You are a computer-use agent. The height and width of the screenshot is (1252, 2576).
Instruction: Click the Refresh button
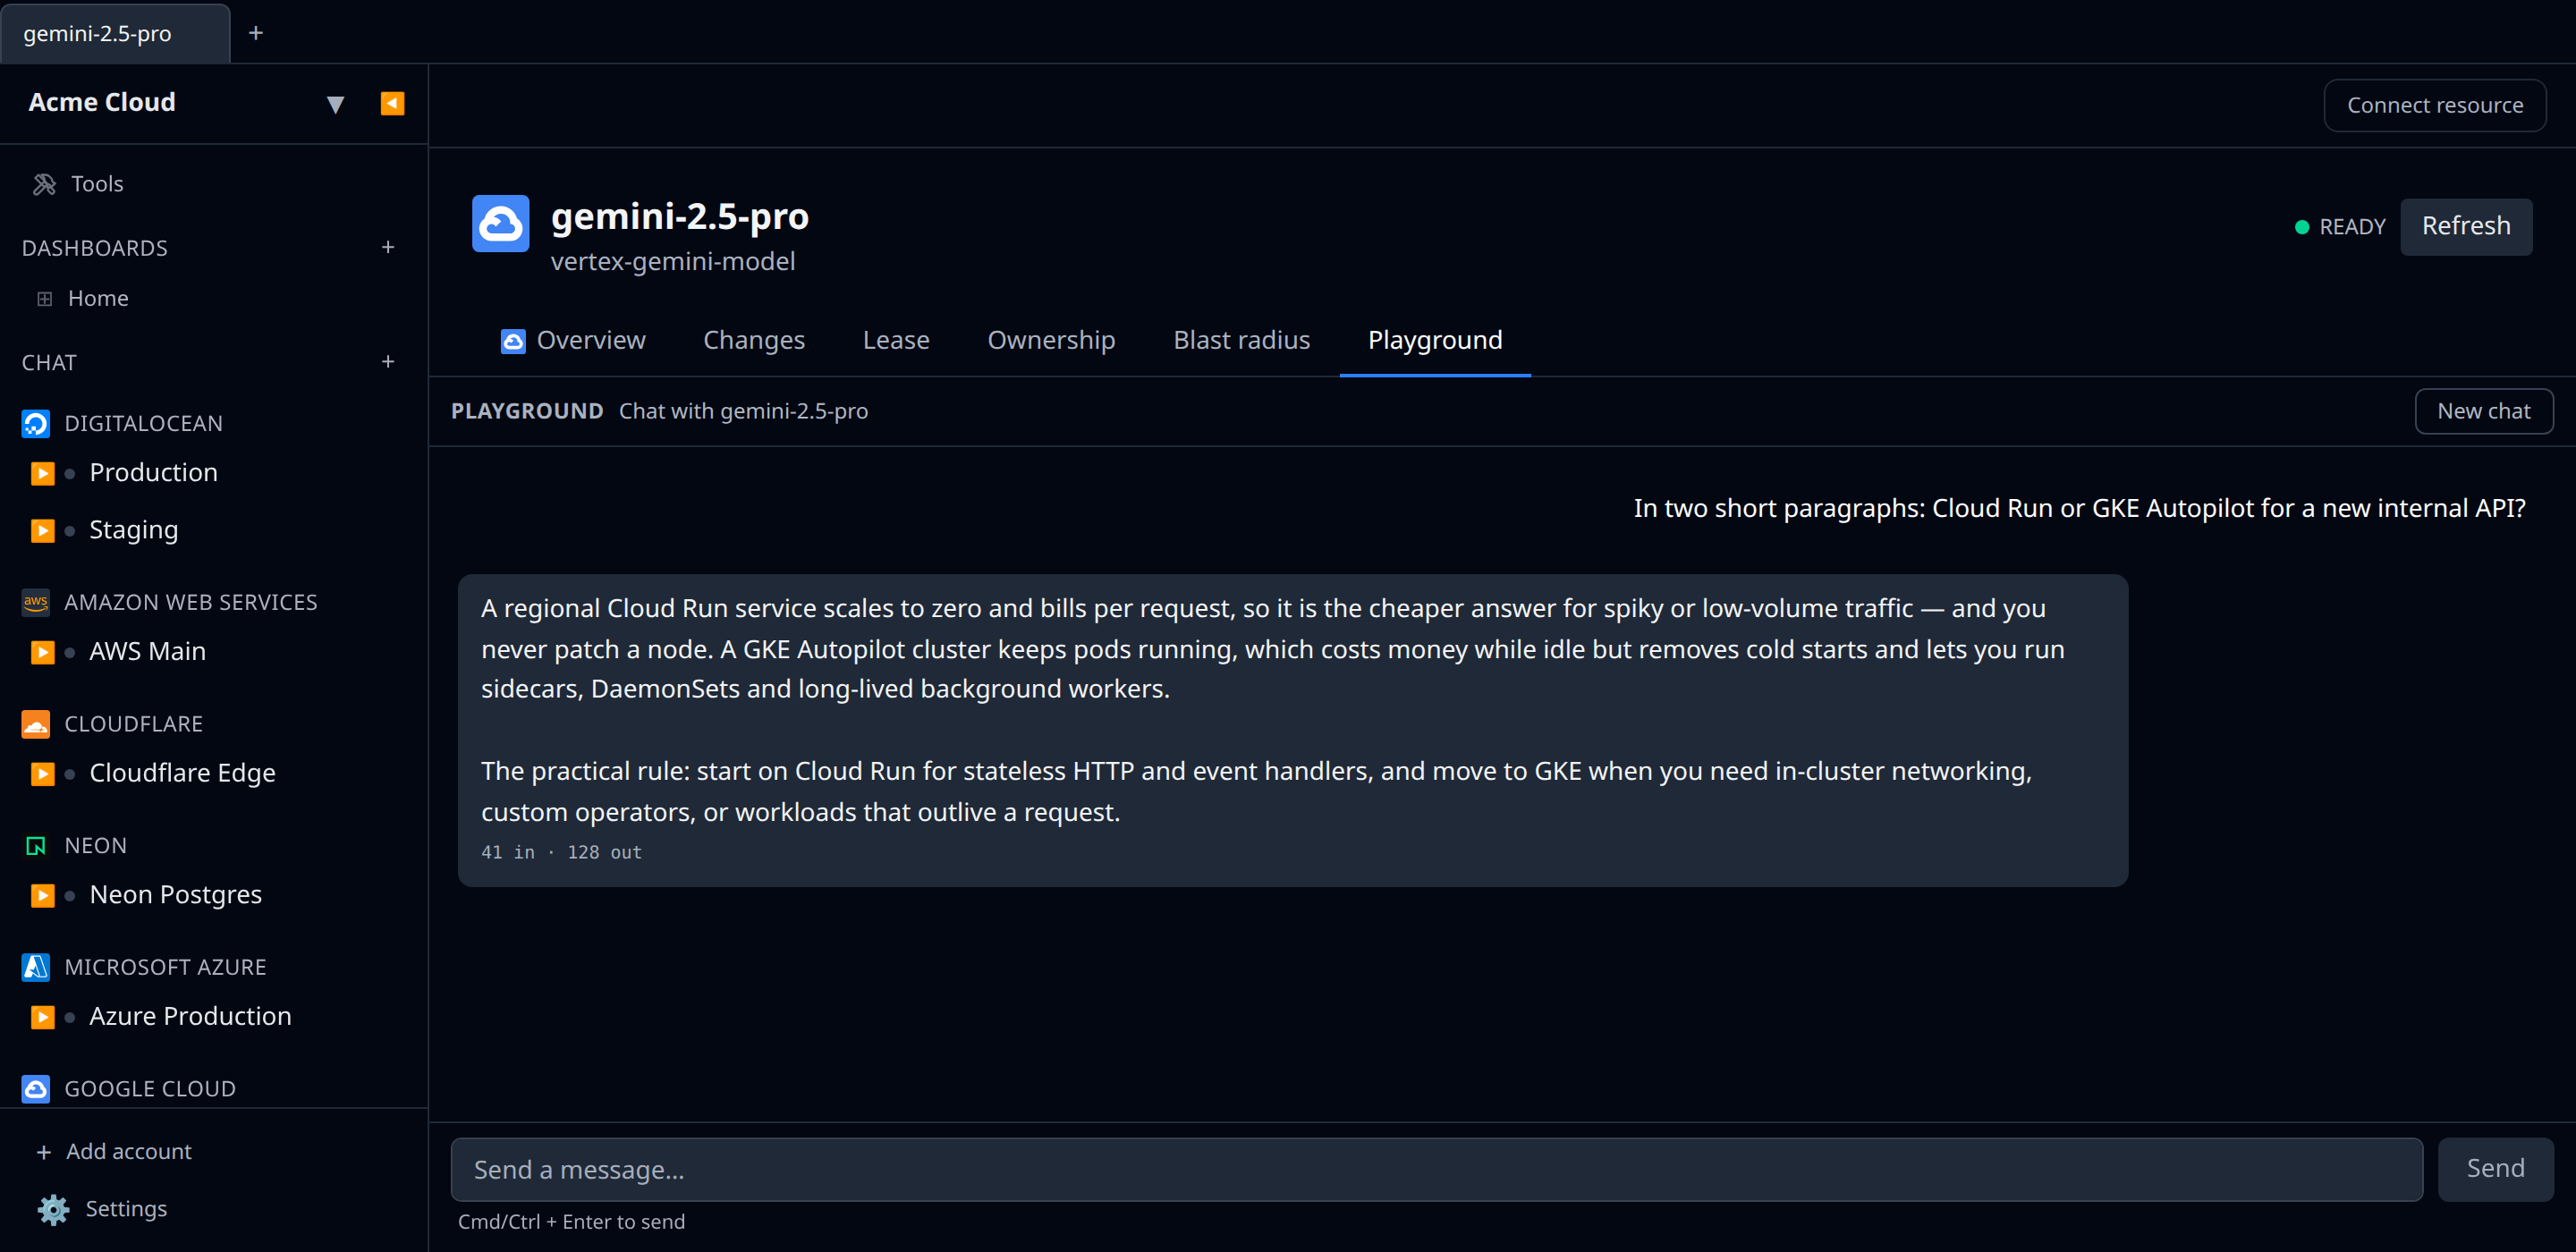(2465, 226)
